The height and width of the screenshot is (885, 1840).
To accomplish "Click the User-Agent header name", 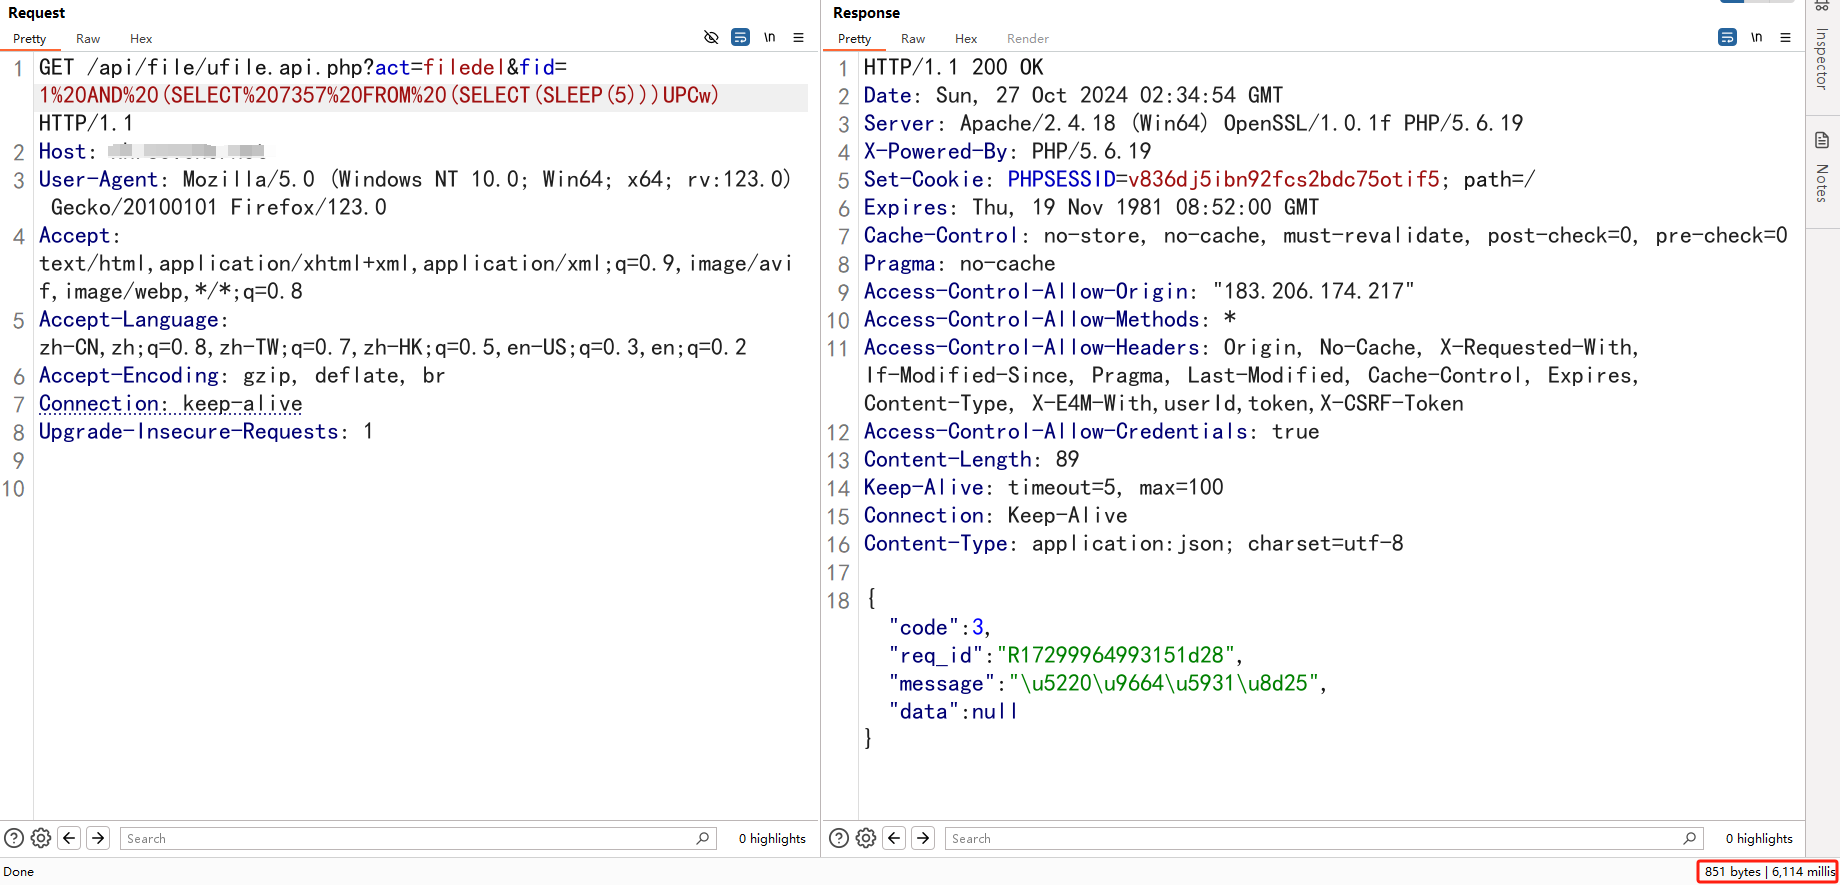I will [x=98, y=179].
